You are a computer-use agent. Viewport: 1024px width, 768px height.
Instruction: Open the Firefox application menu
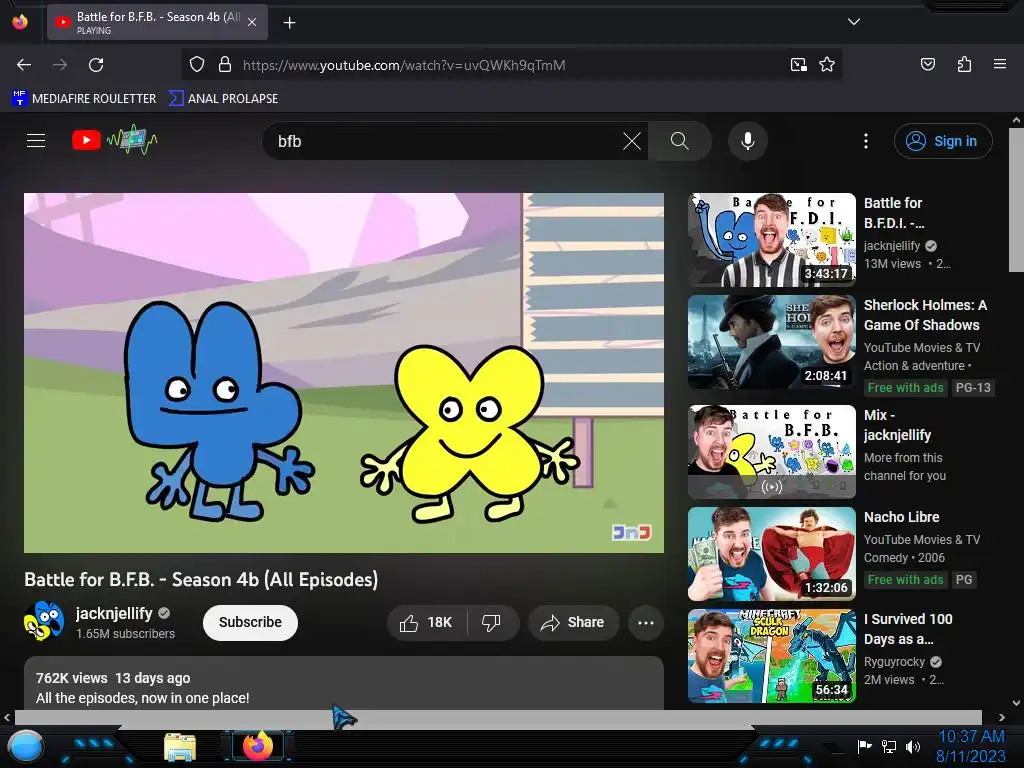coord(999,64)
